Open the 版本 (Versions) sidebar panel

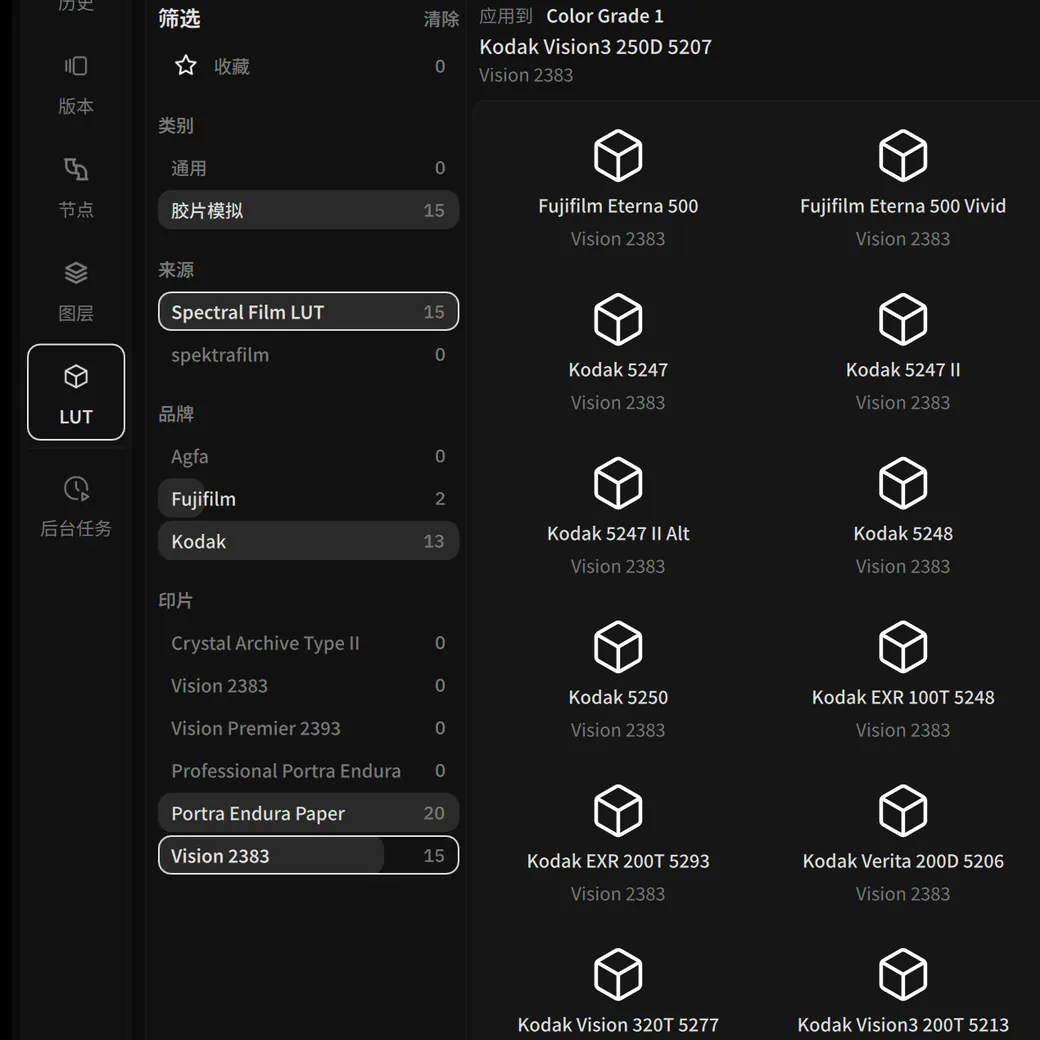pyautogui.click(x=76, y=86)
